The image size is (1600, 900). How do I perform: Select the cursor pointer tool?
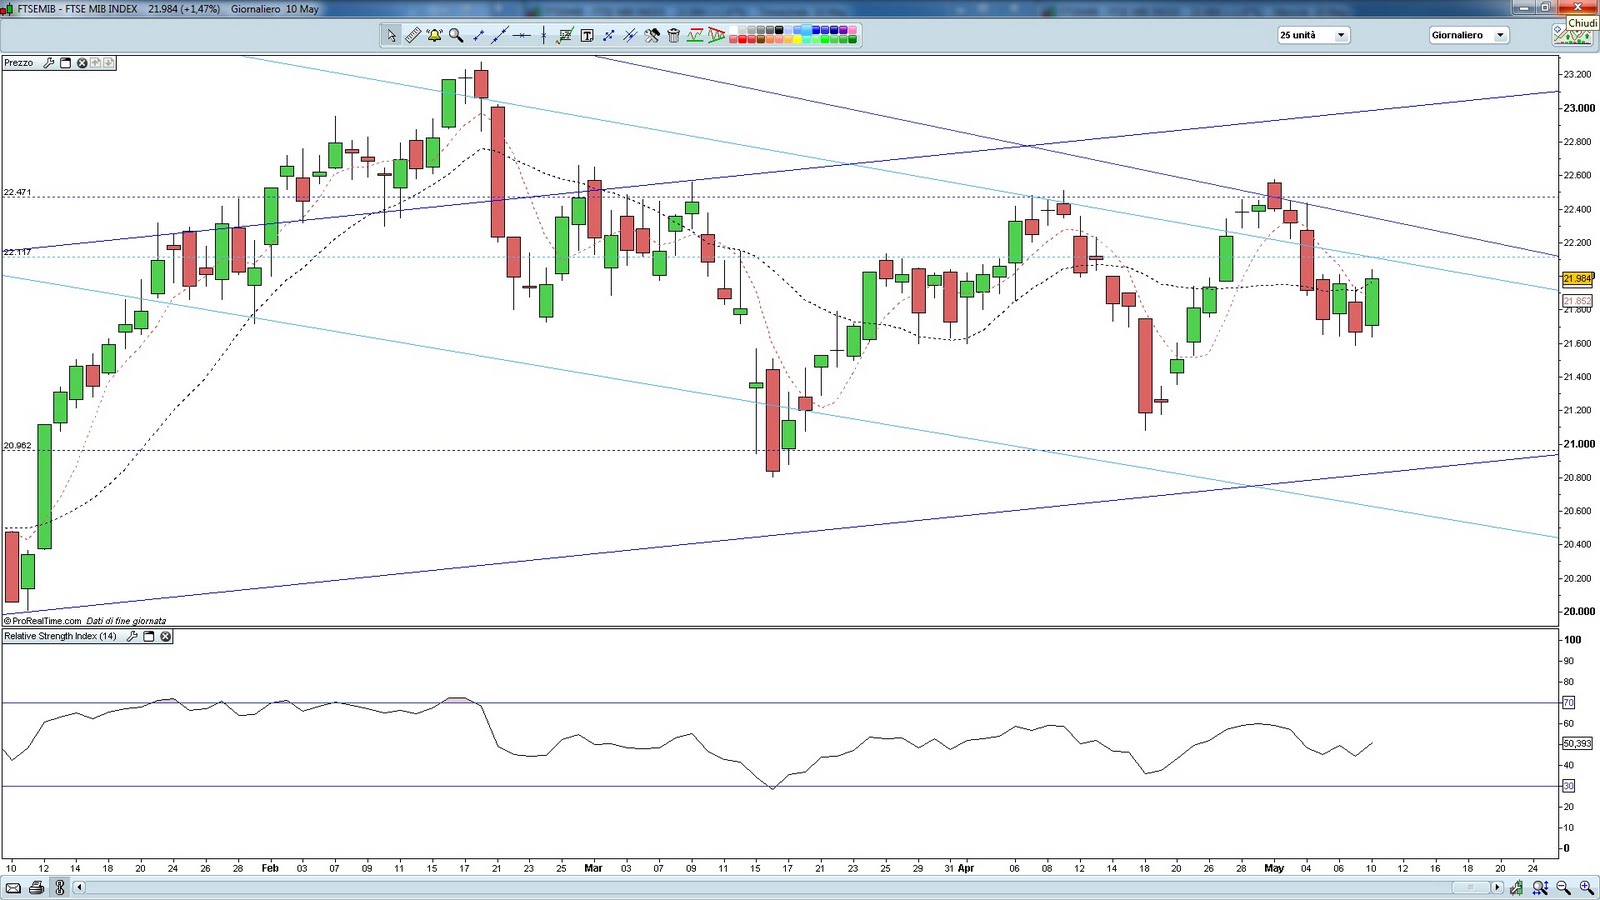391,35
